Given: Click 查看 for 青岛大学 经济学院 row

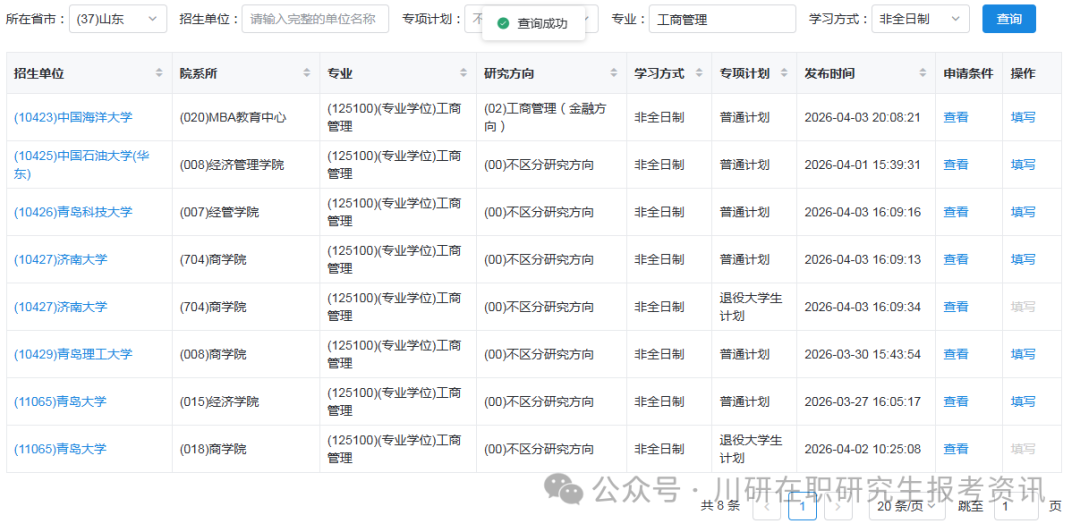Looking at the screenshot, I should (955, 402).
